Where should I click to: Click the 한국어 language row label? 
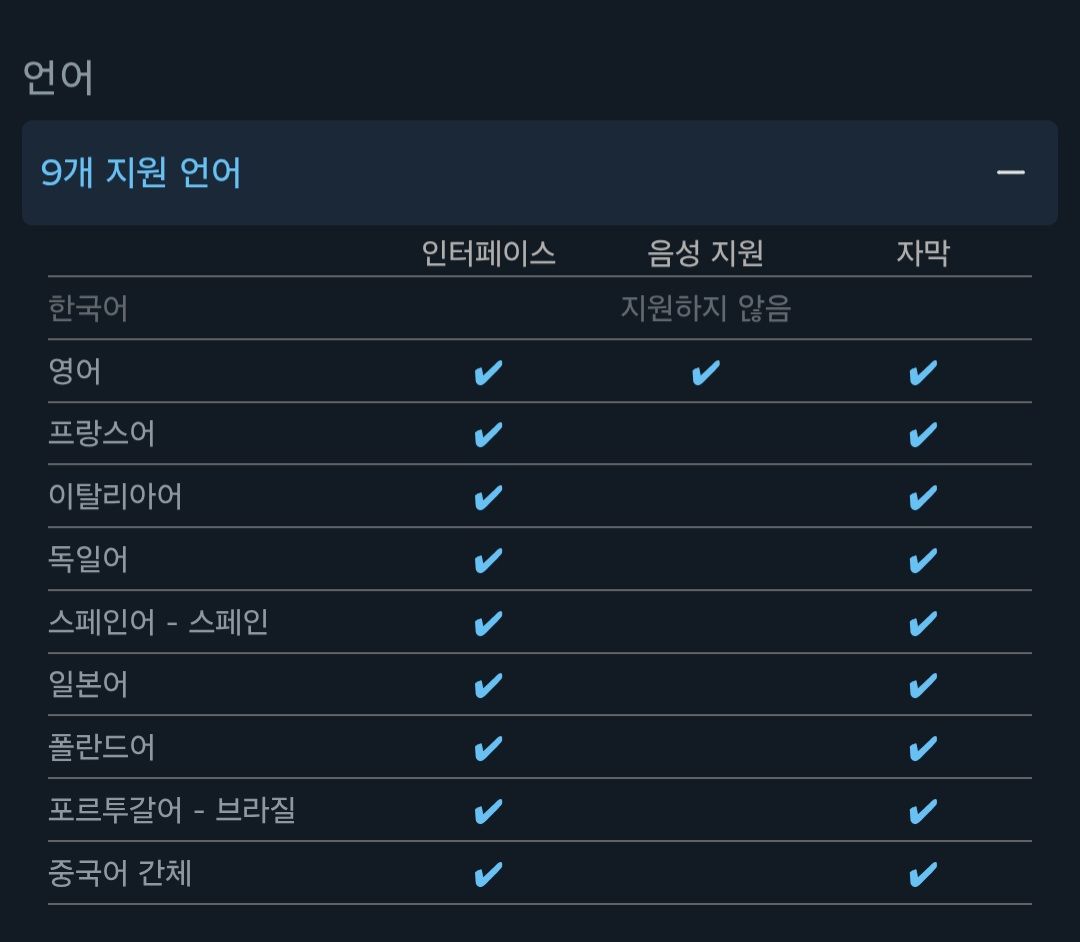point(88,308)
